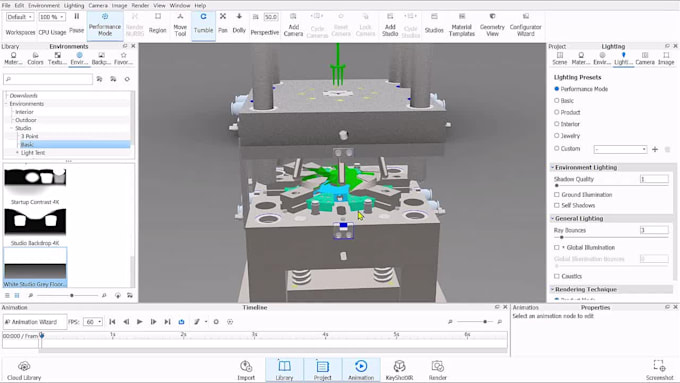Select the Region render tool

[x=157, y=23]
